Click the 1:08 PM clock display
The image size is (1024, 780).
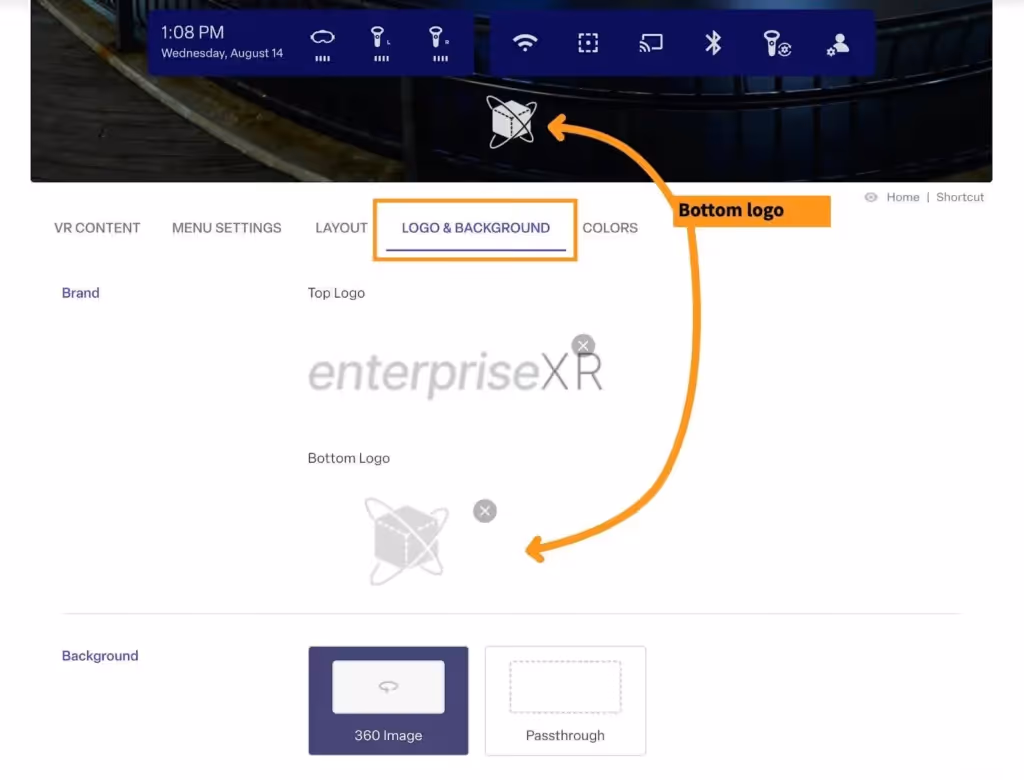point(193,33)
